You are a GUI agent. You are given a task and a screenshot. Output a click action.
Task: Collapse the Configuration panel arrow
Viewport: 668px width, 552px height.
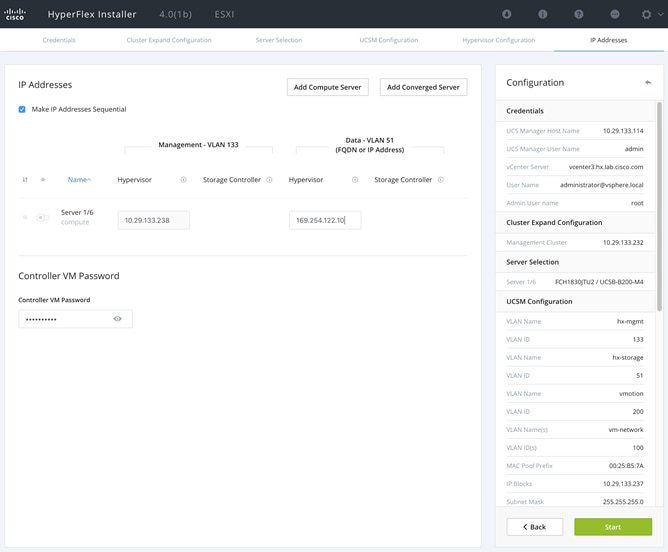coord(648,82)
